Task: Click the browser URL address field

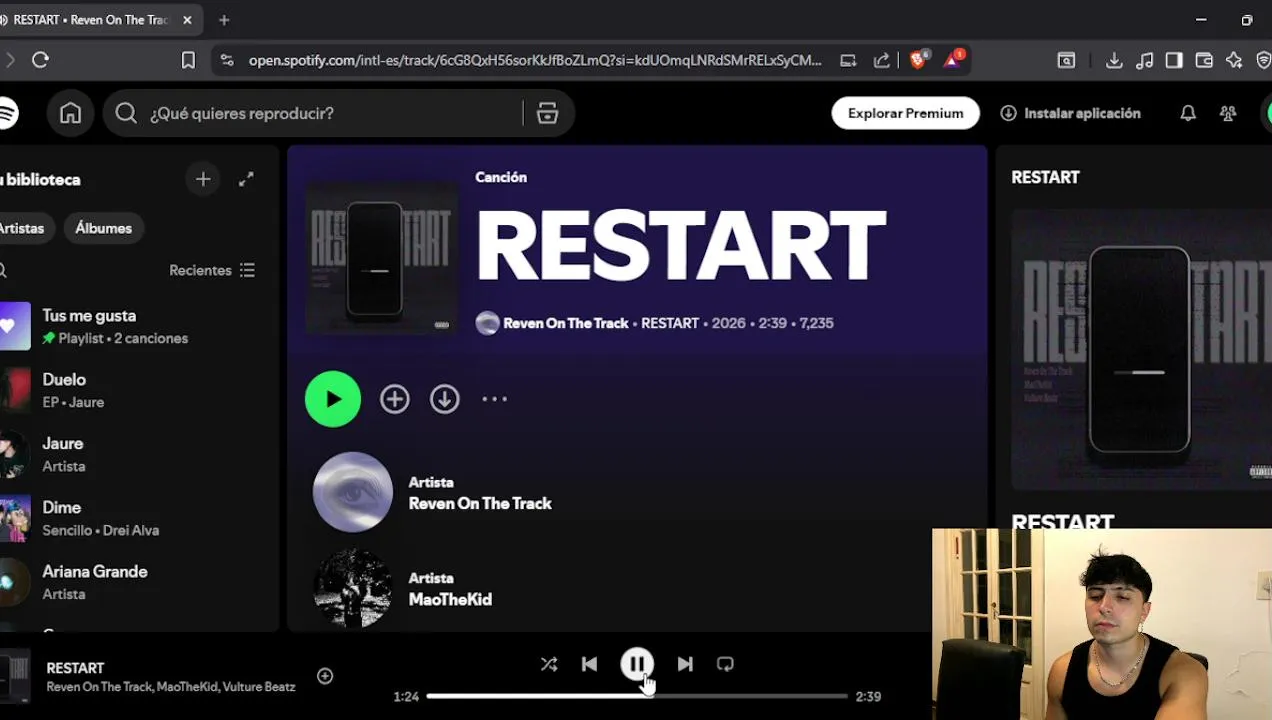Action: point(535,60)
